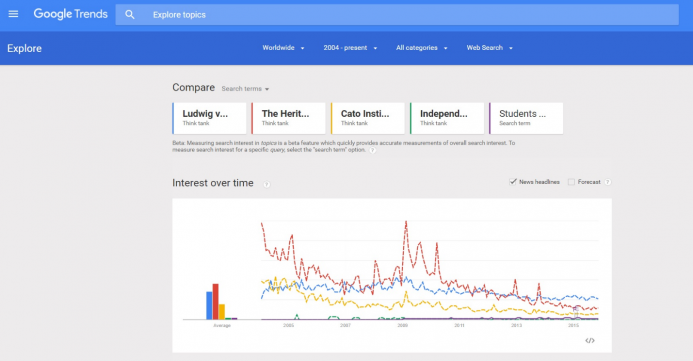The width and height of the screenshot is (693, 361).
Task: Click the red Average bar
Action: pos(216,301)
